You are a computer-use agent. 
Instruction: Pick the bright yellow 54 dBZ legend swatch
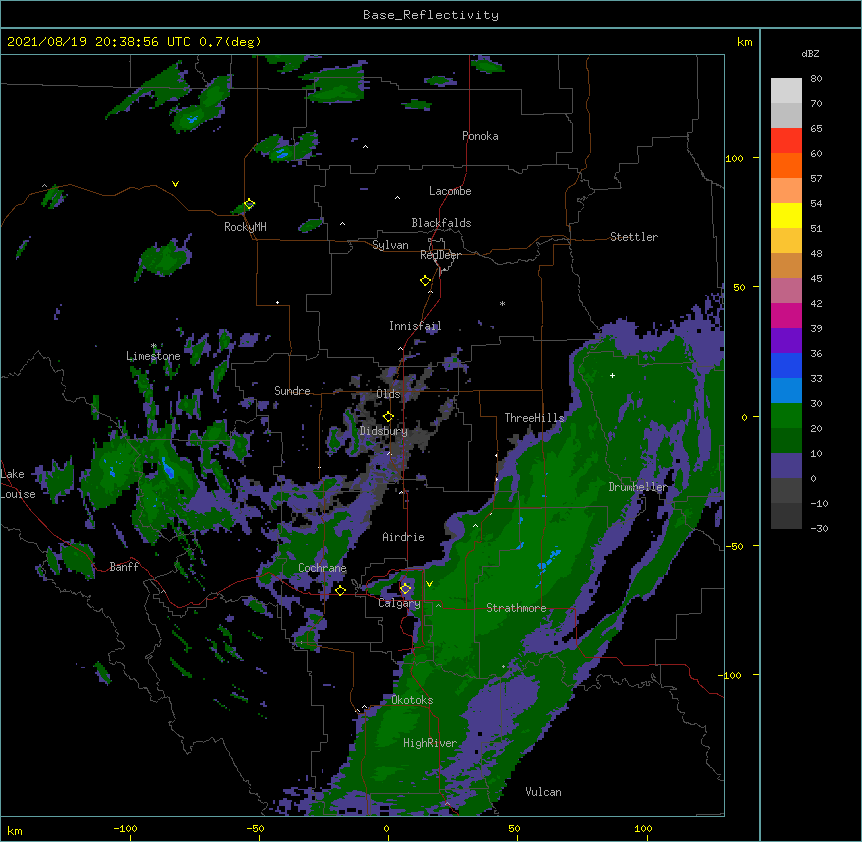786,215
